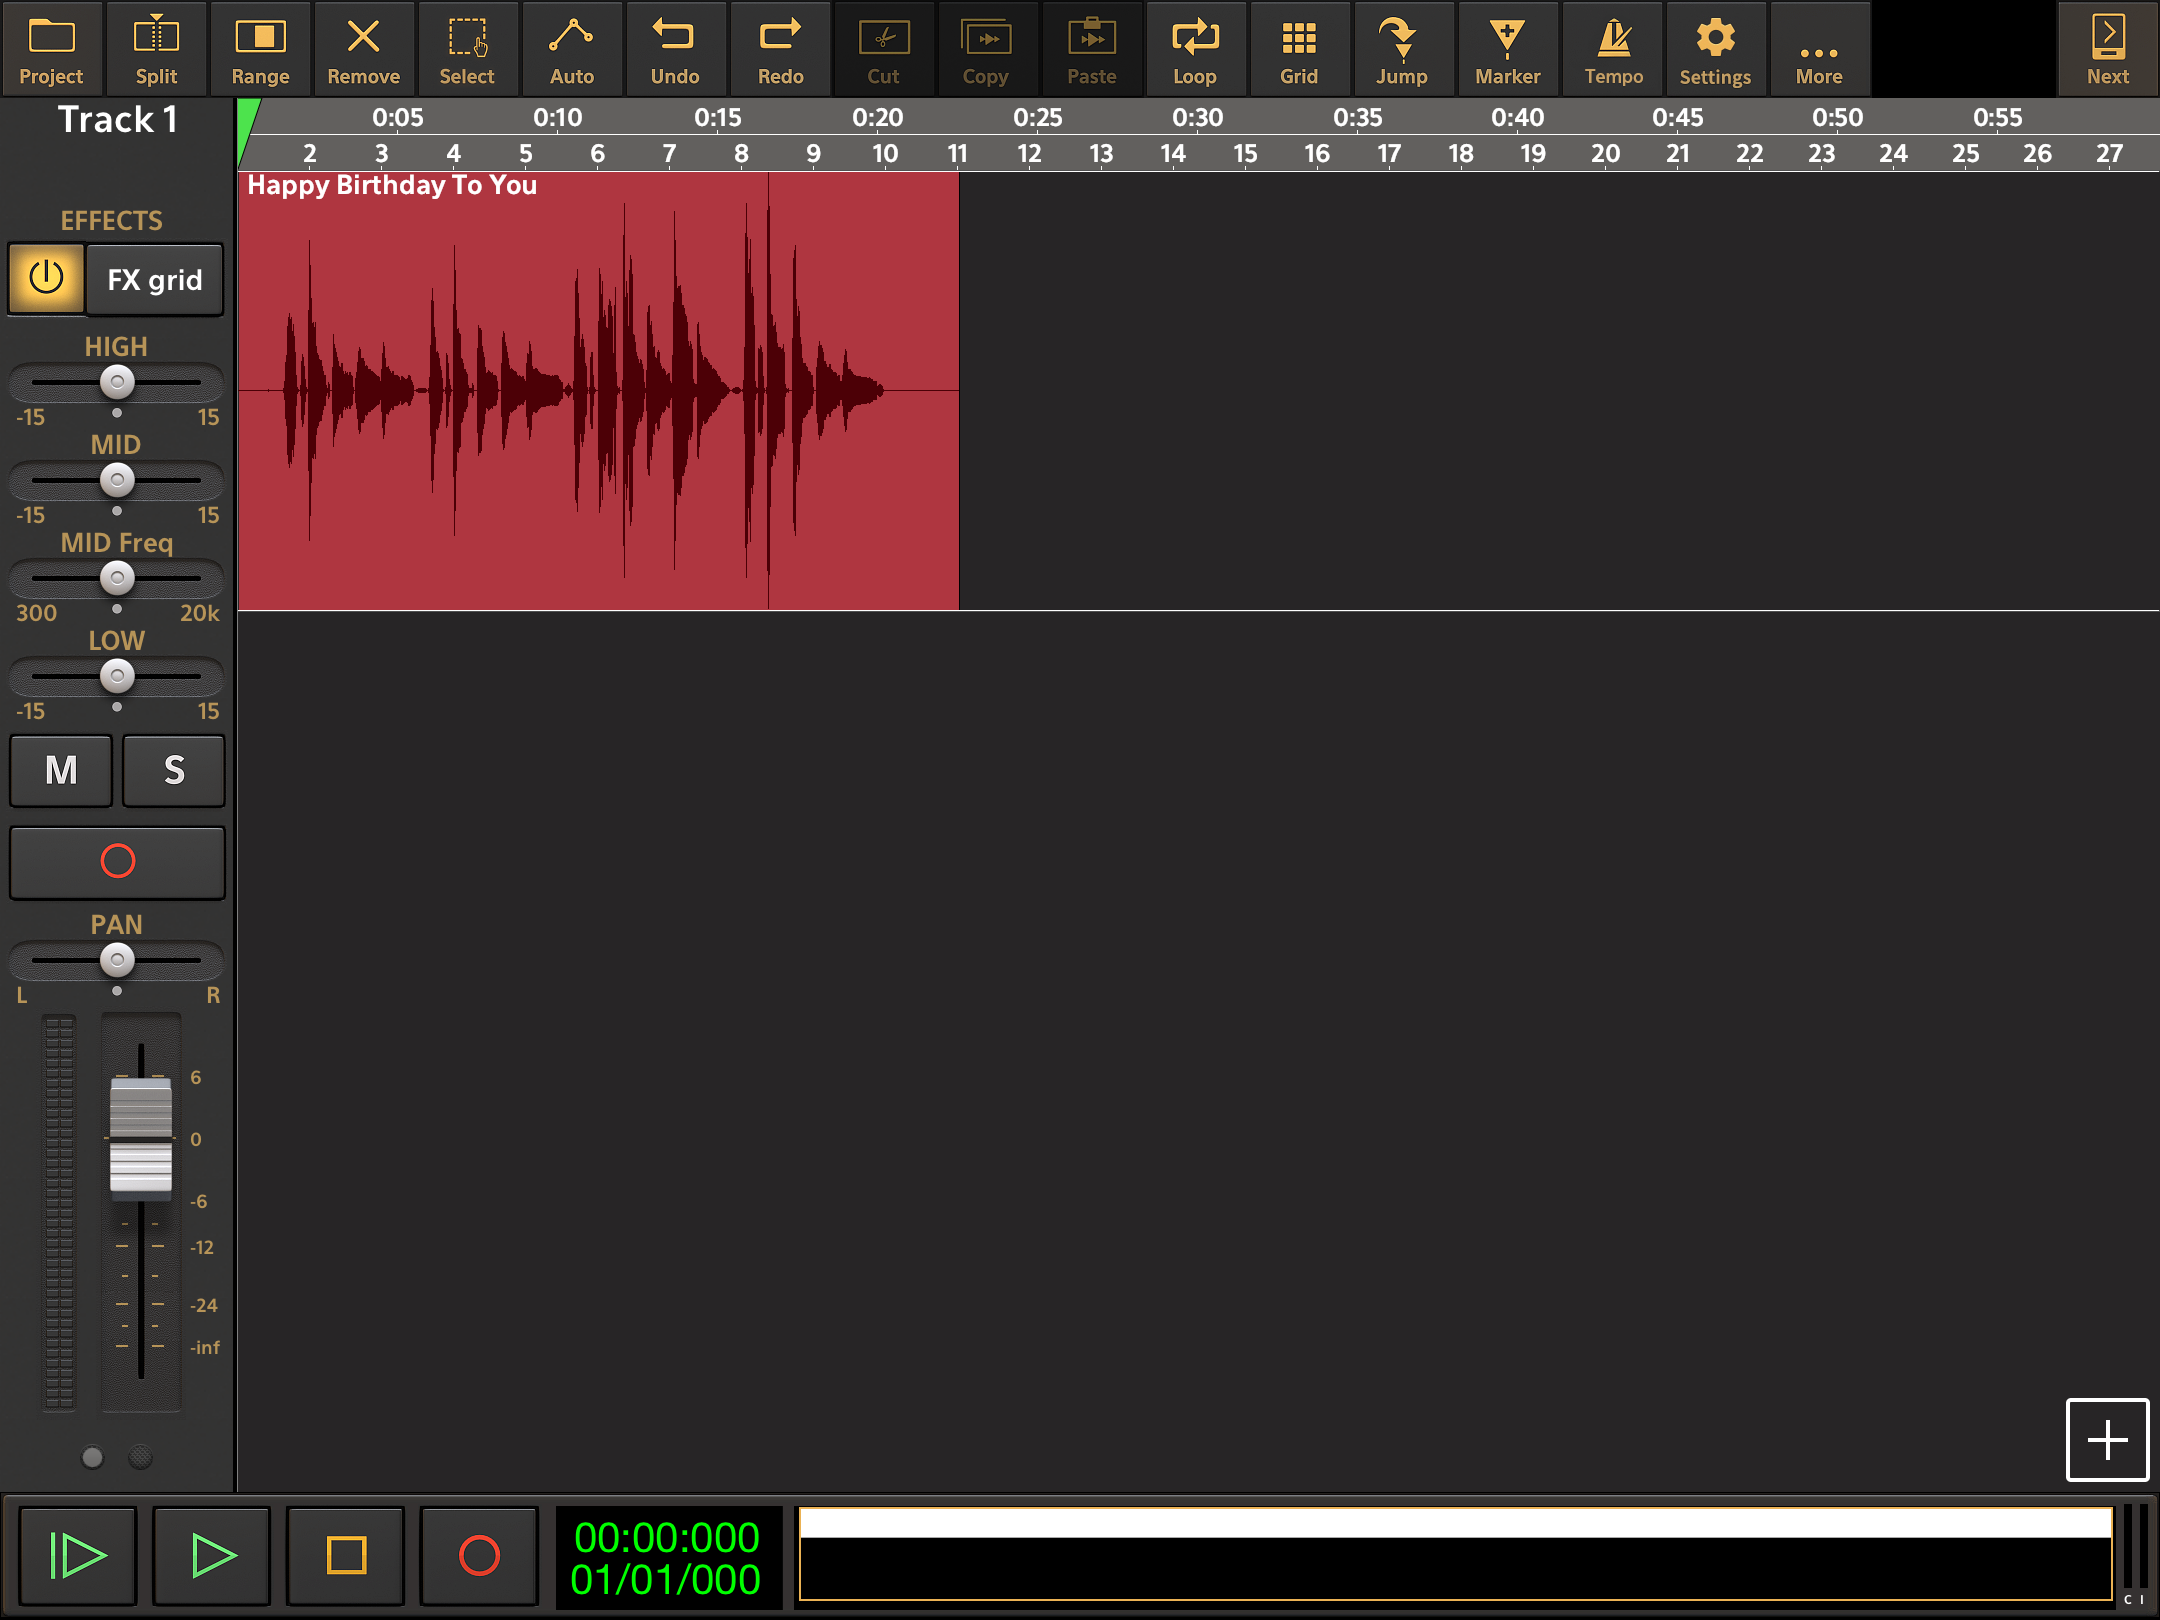The height and width of the screenshot is (1620, 2160).
Task: Open the Grid options
Action: coord(1298,49)
